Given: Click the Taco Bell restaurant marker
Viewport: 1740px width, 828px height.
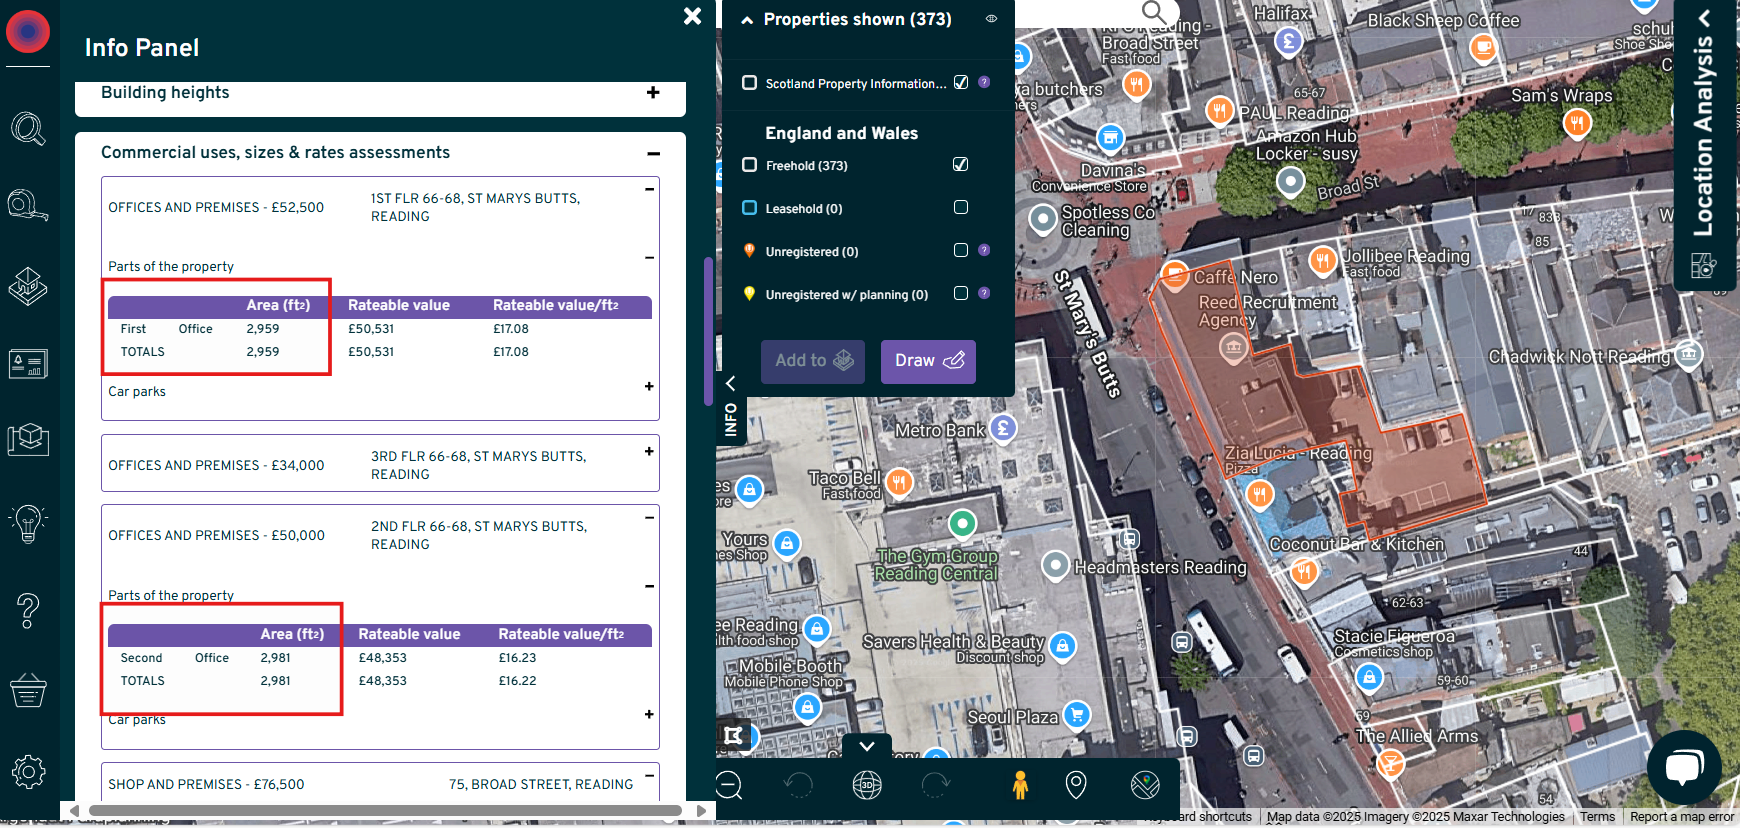Looking at the screenshot, I should coord(899,482).
